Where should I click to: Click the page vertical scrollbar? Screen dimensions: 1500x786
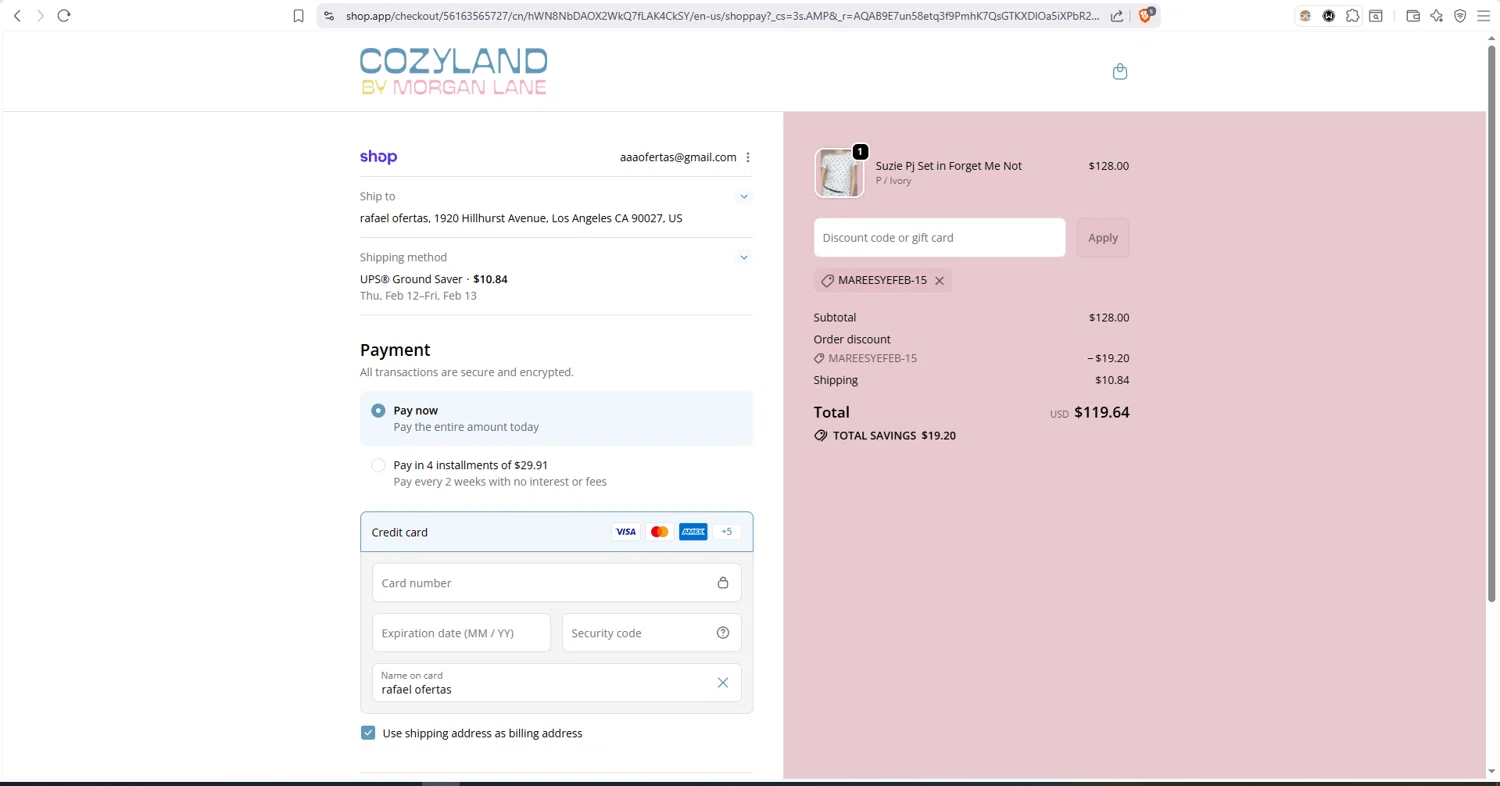tap(1492, 325)
